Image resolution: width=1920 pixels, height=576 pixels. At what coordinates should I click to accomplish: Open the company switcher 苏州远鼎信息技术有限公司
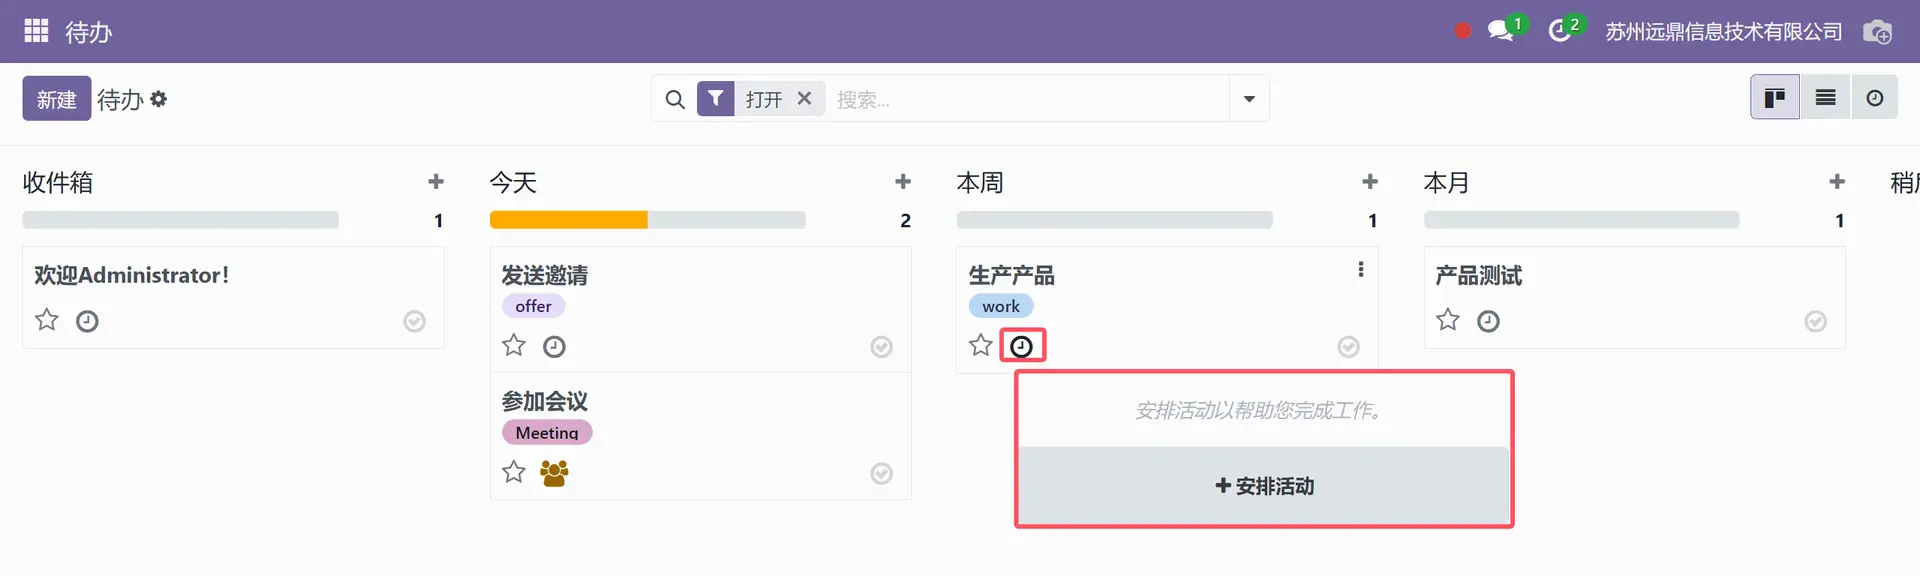[x=1723, y=32]
